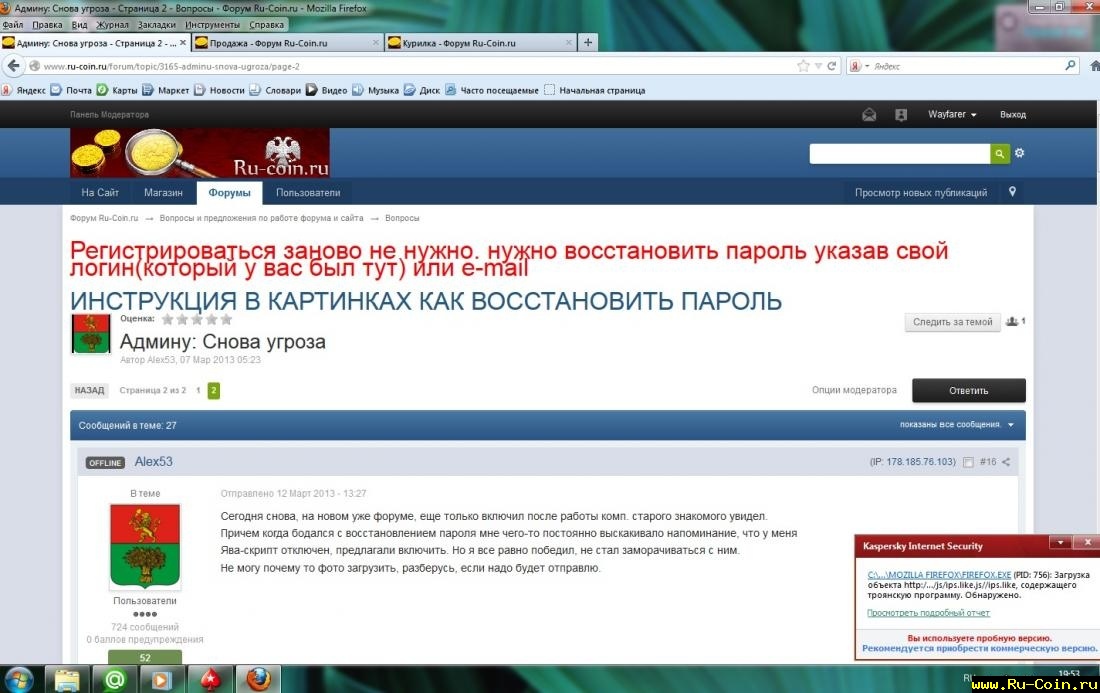
Task: Click the Вопросы breadcrumb link
Action: 402,218
